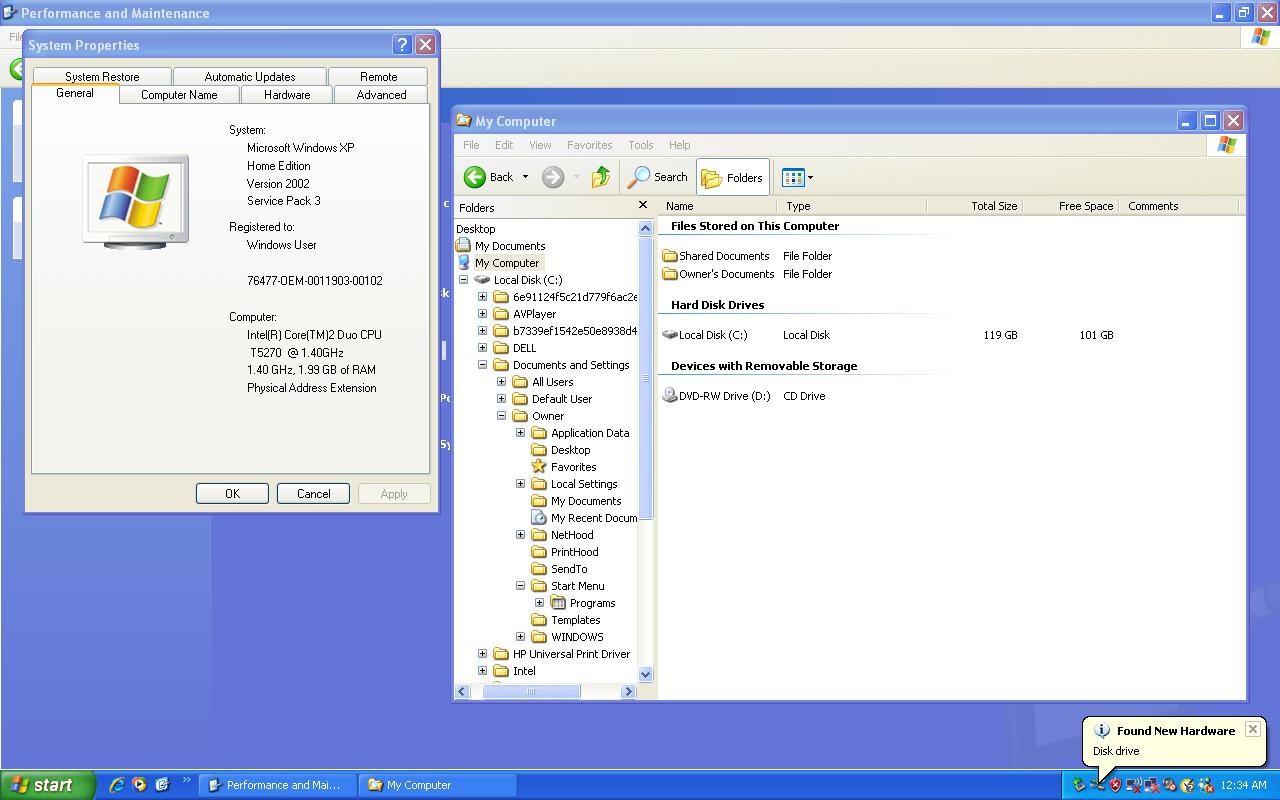Viewport: 1280px width, 800px height.
Task: Select Shared Documents folder
Action: click(716, 256)
